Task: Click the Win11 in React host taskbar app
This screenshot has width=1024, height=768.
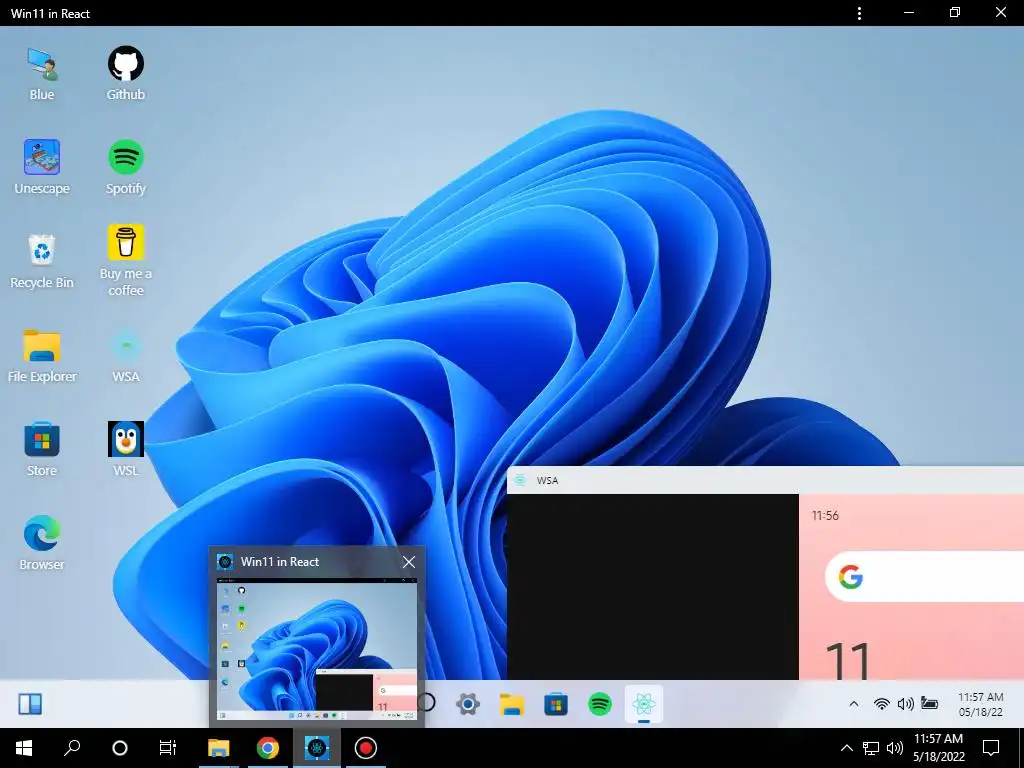Action: tap(317, 748)
